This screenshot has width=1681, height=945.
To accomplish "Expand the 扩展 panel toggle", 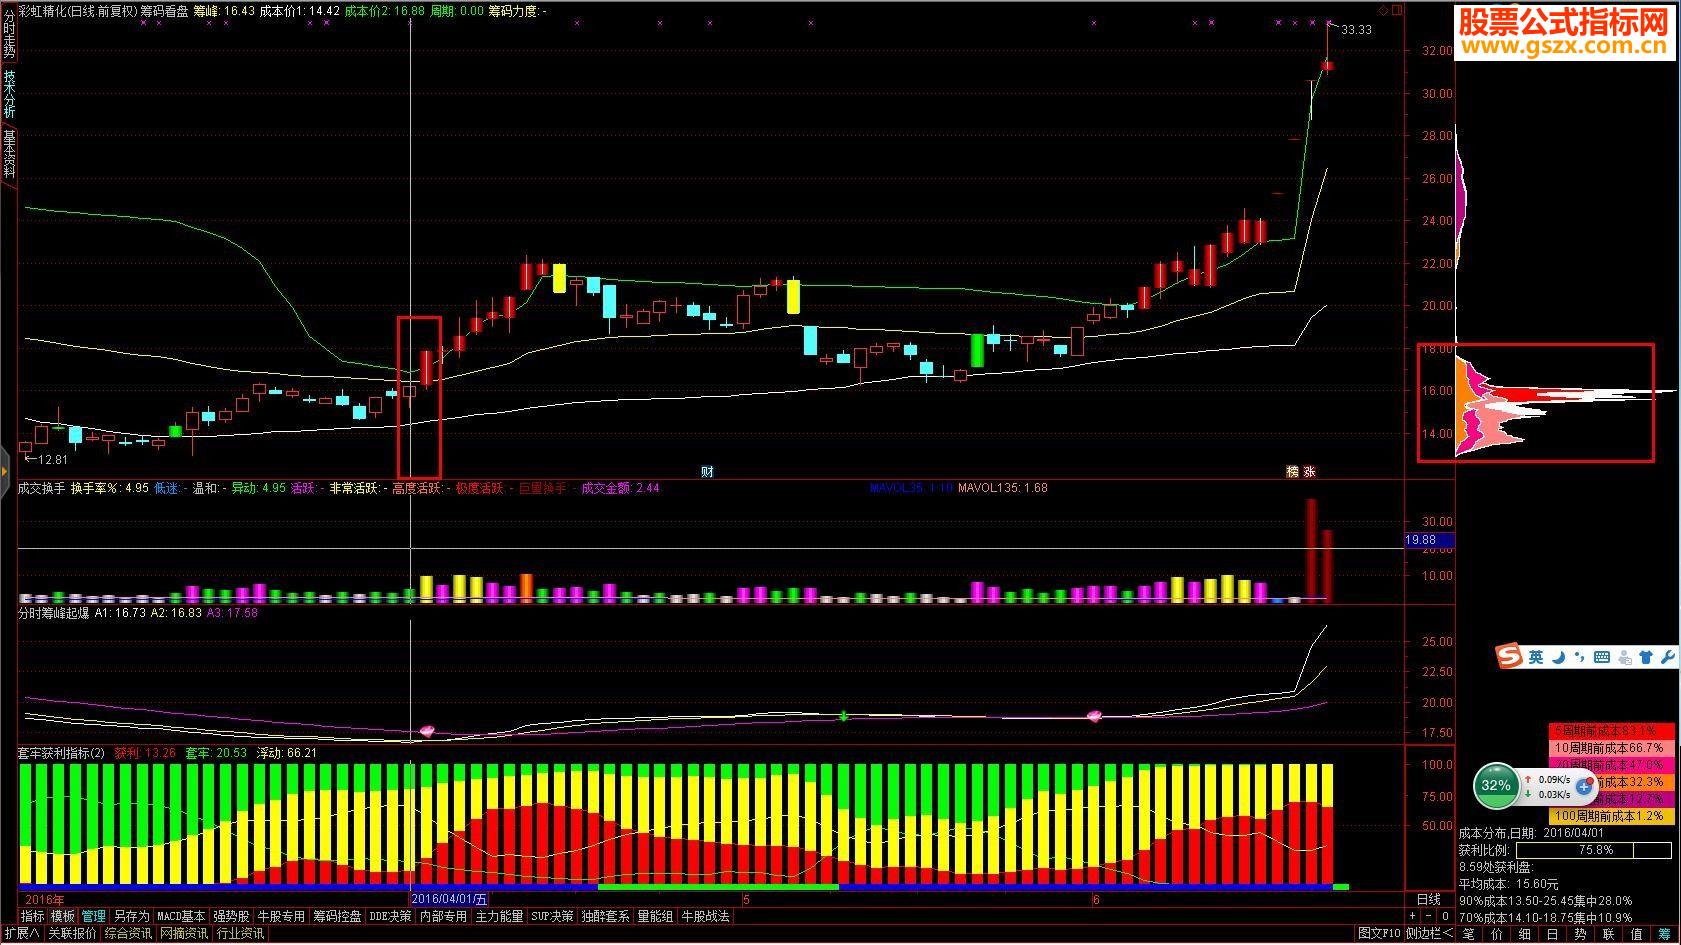I will pyautogui.click(x=21, y=934).
